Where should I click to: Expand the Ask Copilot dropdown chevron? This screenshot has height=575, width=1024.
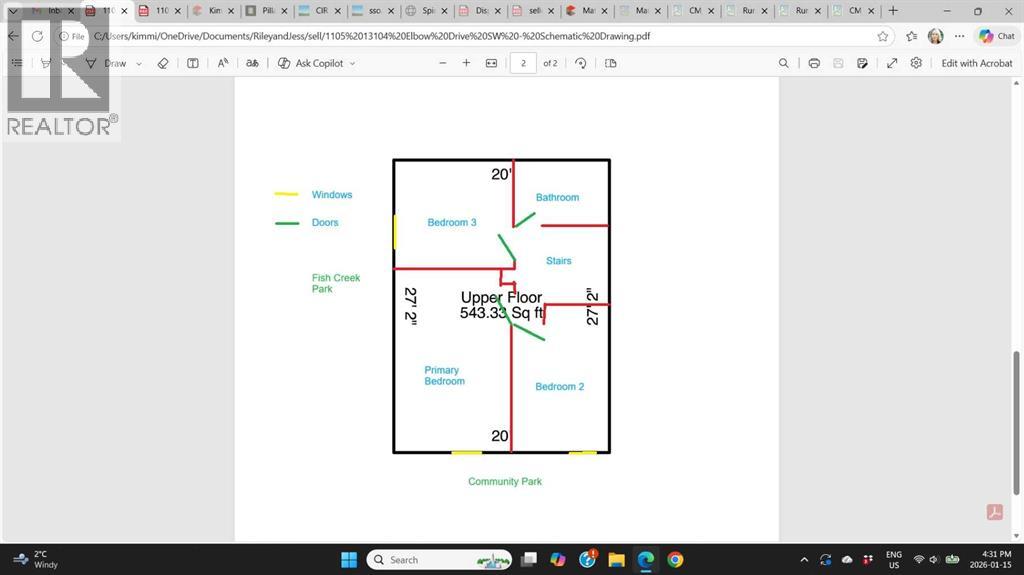pyautogui.click(x=353, y=63)
